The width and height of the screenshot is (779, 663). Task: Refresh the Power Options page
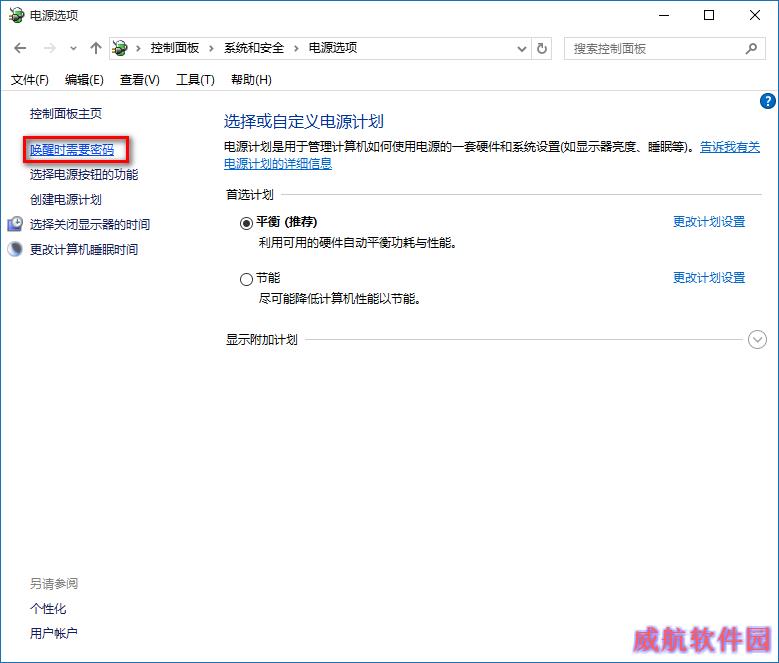[542, 49]
